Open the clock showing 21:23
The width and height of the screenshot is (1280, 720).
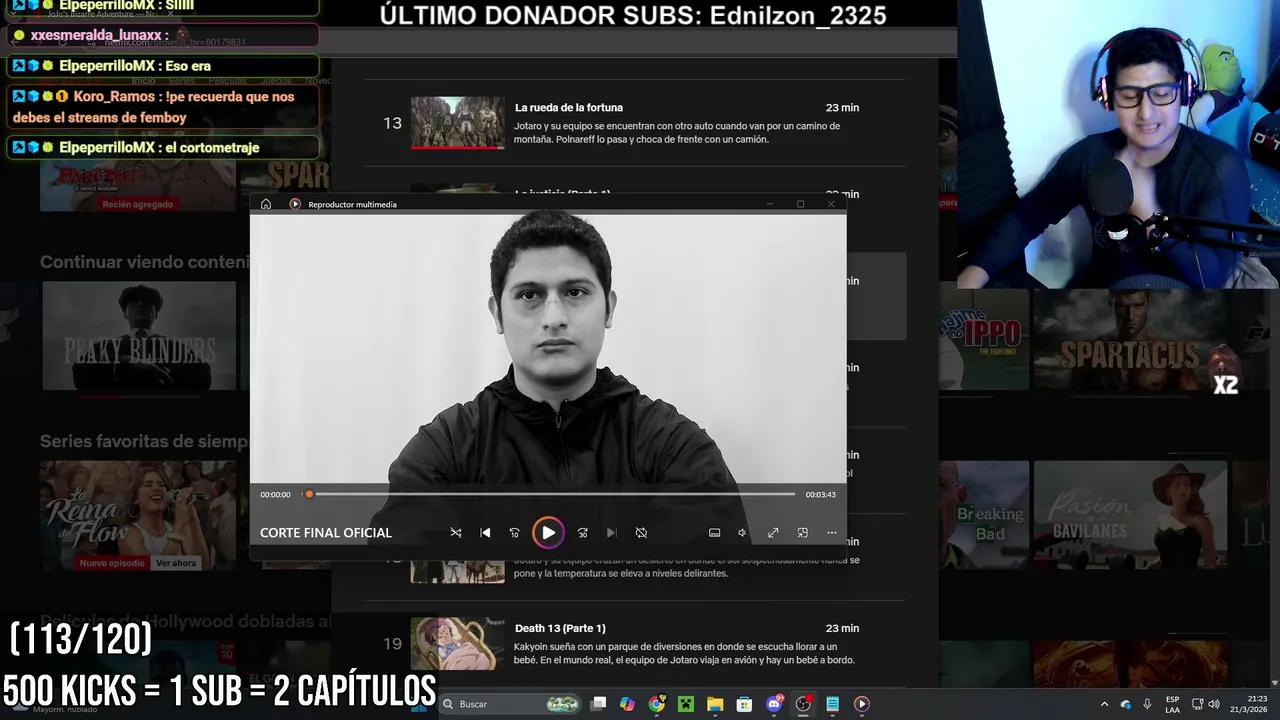click(1250, 704)
